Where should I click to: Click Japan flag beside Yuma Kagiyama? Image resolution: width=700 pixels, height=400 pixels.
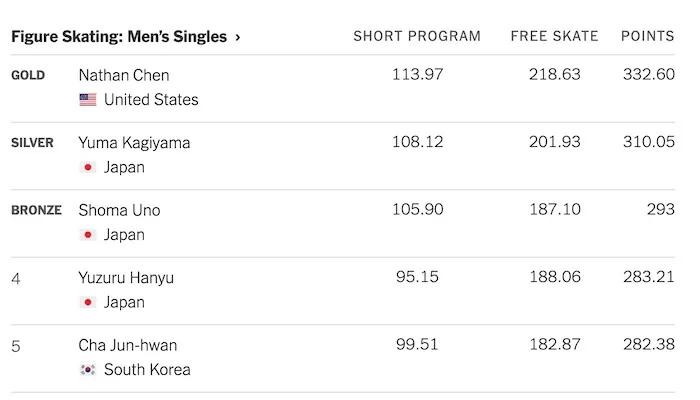pyautogui.click(x=88, y=168)
